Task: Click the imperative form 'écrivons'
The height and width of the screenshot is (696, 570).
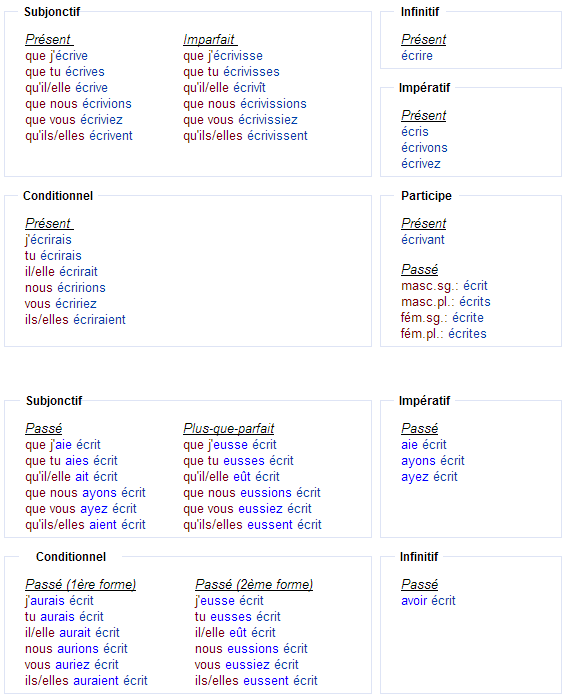Action: tap(424, 147)
